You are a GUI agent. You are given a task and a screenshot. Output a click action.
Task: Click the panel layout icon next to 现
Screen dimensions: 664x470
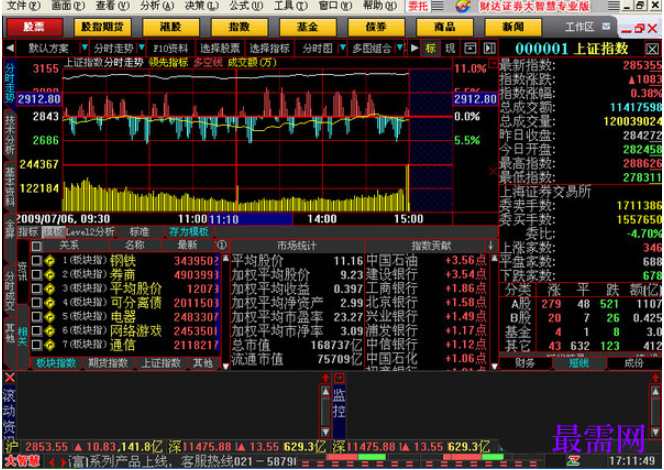470,48
